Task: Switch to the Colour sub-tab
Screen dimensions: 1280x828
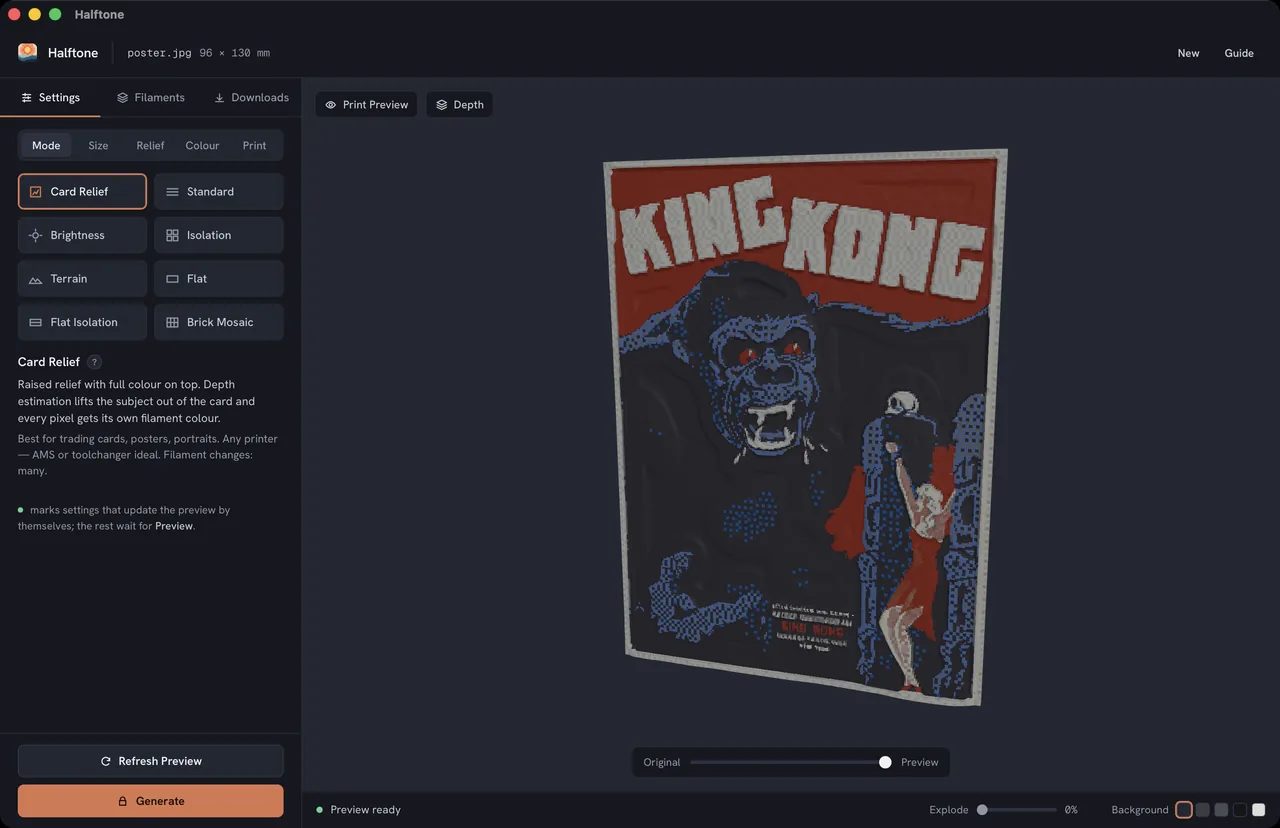Action: (202, 145)
